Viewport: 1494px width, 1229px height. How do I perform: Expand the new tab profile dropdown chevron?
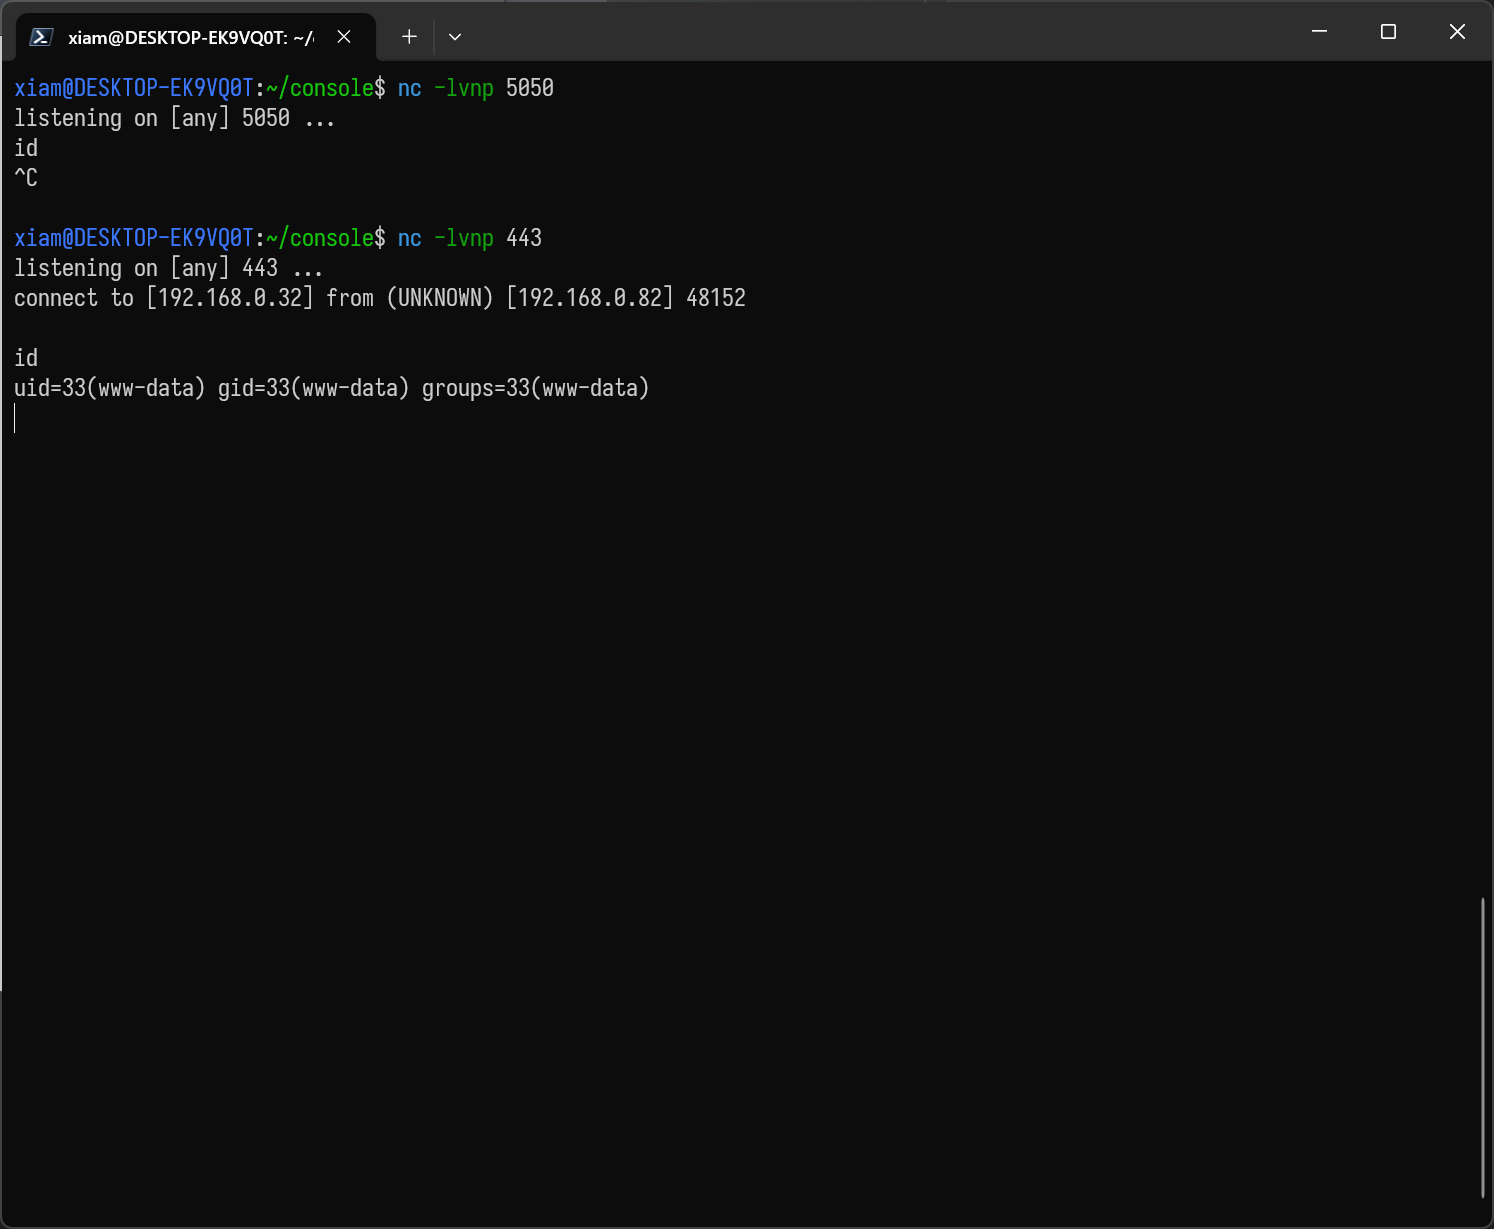[x=455, y=37]
